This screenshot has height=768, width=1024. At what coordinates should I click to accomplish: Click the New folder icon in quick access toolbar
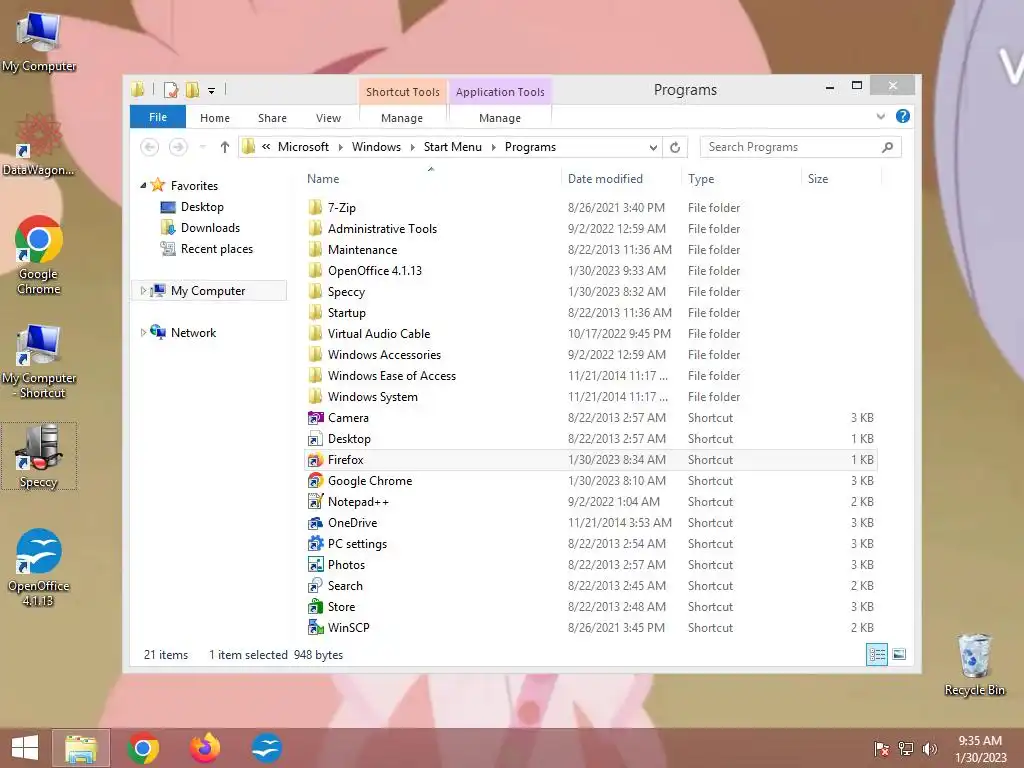coord(193,90)
